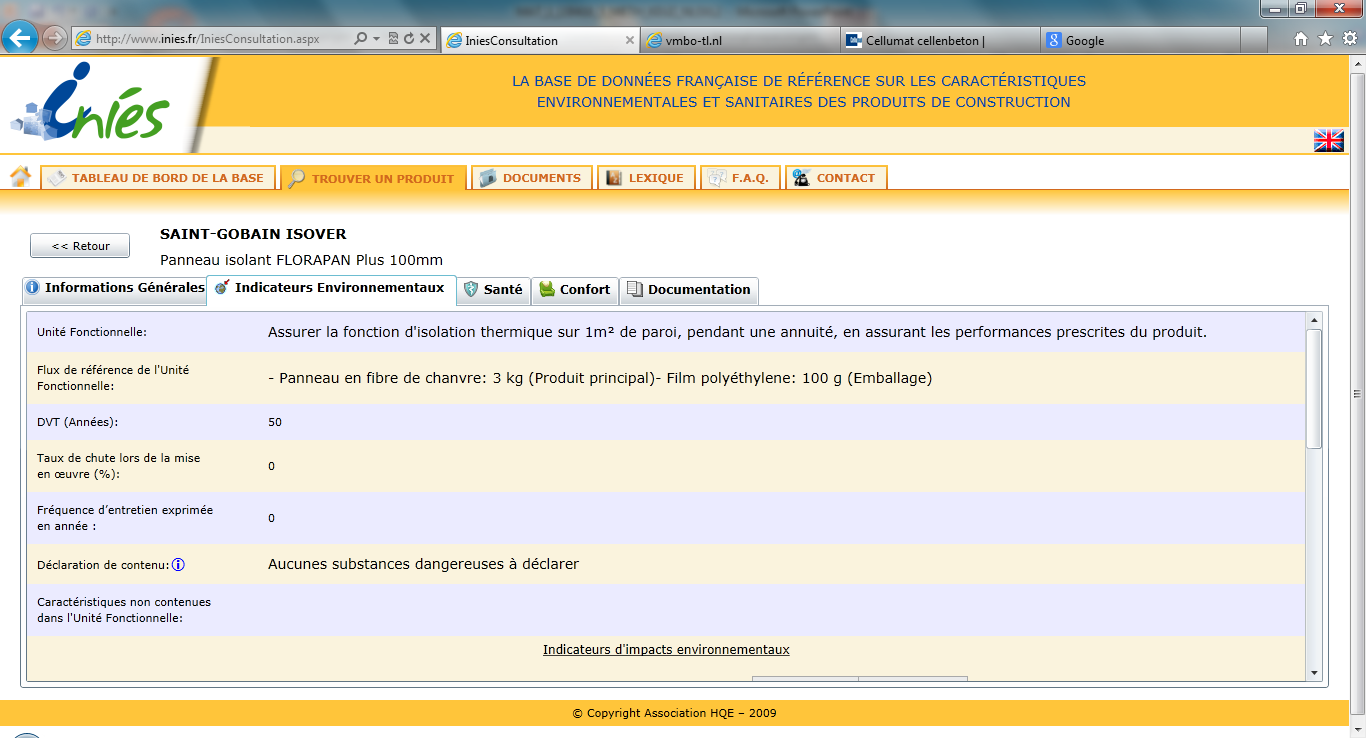Click the INIES logo

tap(90, 103)
